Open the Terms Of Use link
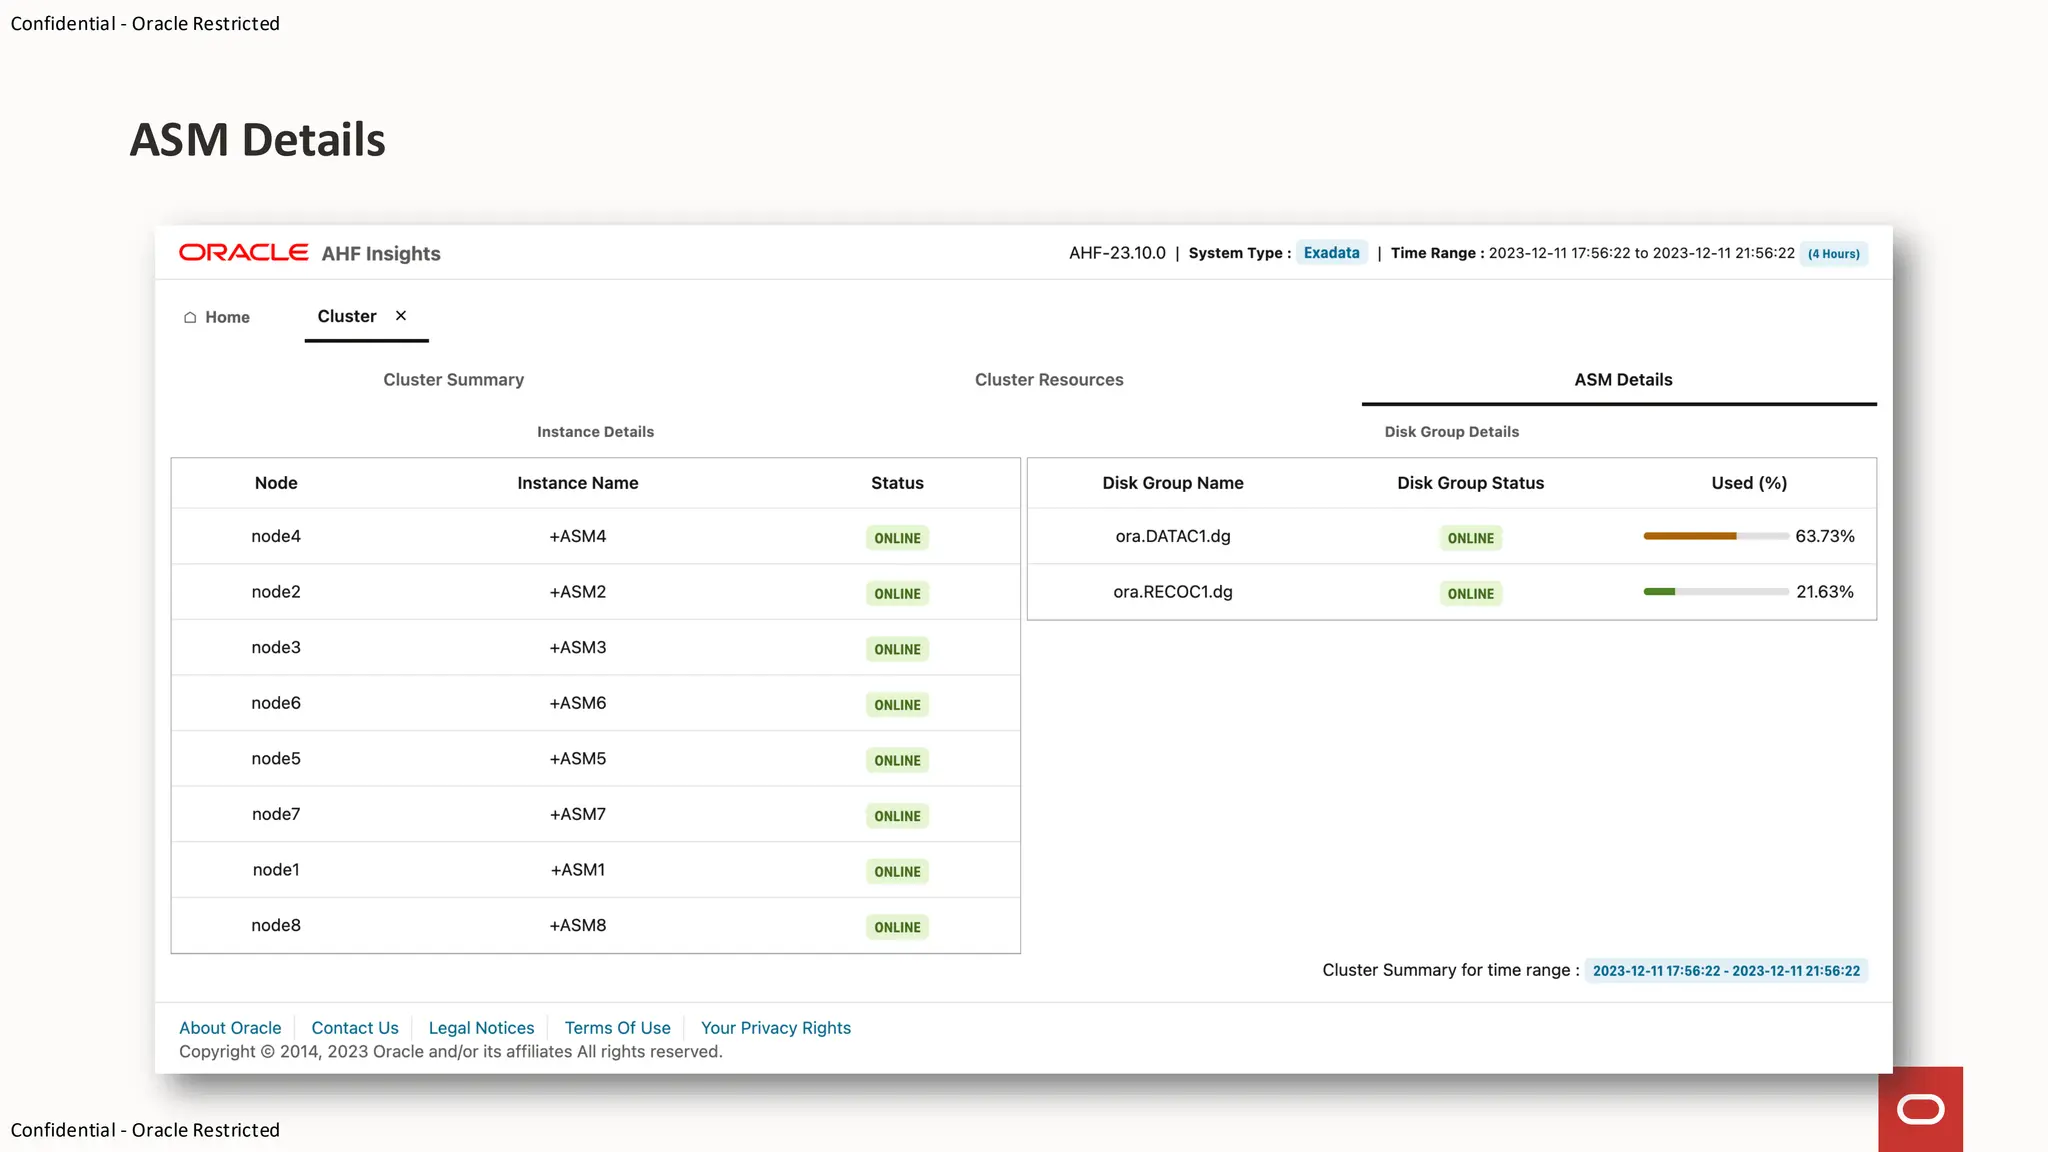This screenshot has height=1152, width=2048. pyautogui.click(x=617, y=1028)
